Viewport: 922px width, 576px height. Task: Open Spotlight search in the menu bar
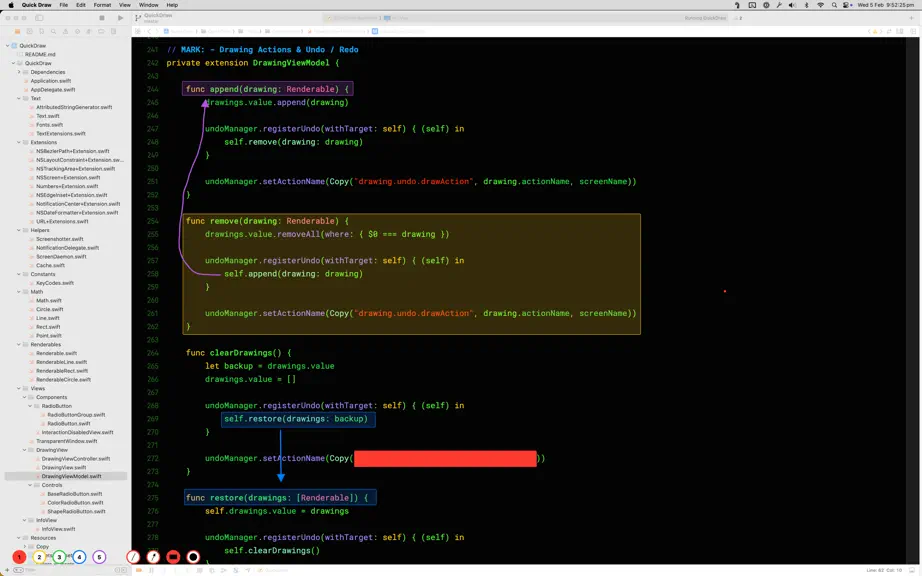coord(834,5)
